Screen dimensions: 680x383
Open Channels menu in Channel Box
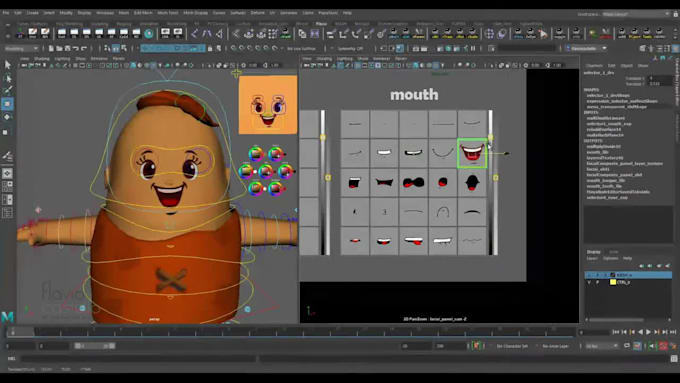click(x=594, y=65)
